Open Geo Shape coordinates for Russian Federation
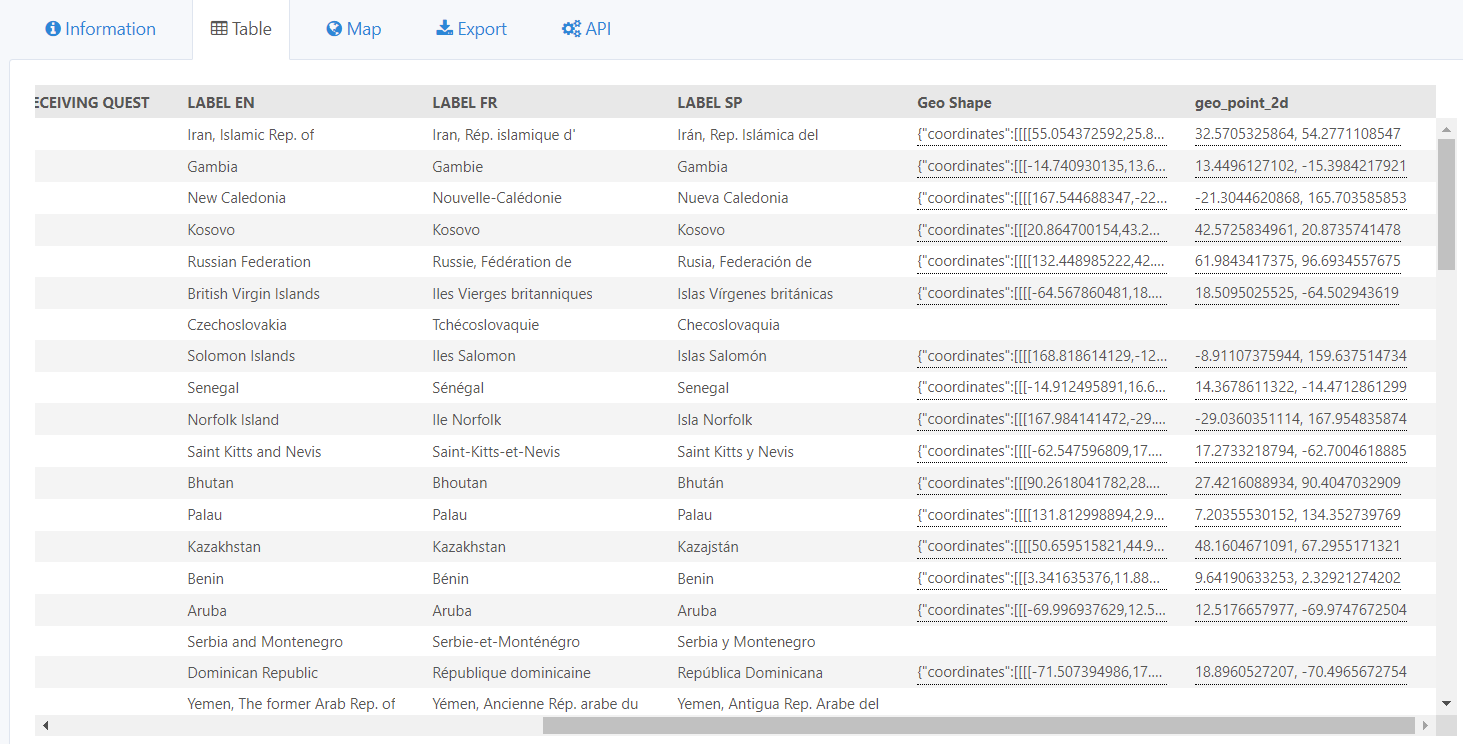1463x744 pixels. click(1041, 262)
